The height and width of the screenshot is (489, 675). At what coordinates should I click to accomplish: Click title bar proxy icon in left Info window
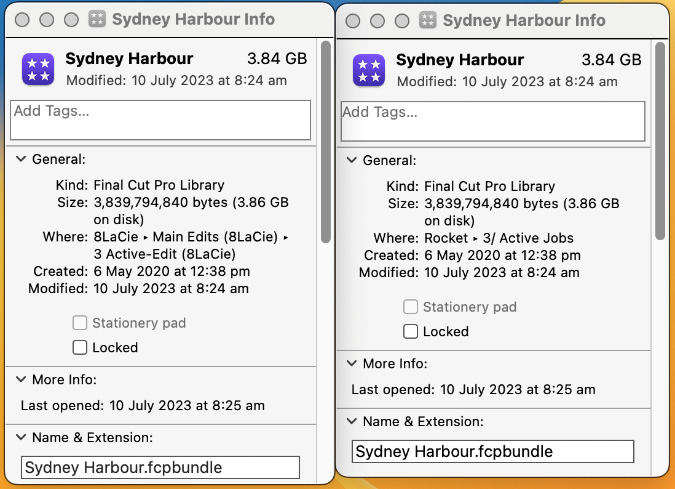[x=97, y=19]
